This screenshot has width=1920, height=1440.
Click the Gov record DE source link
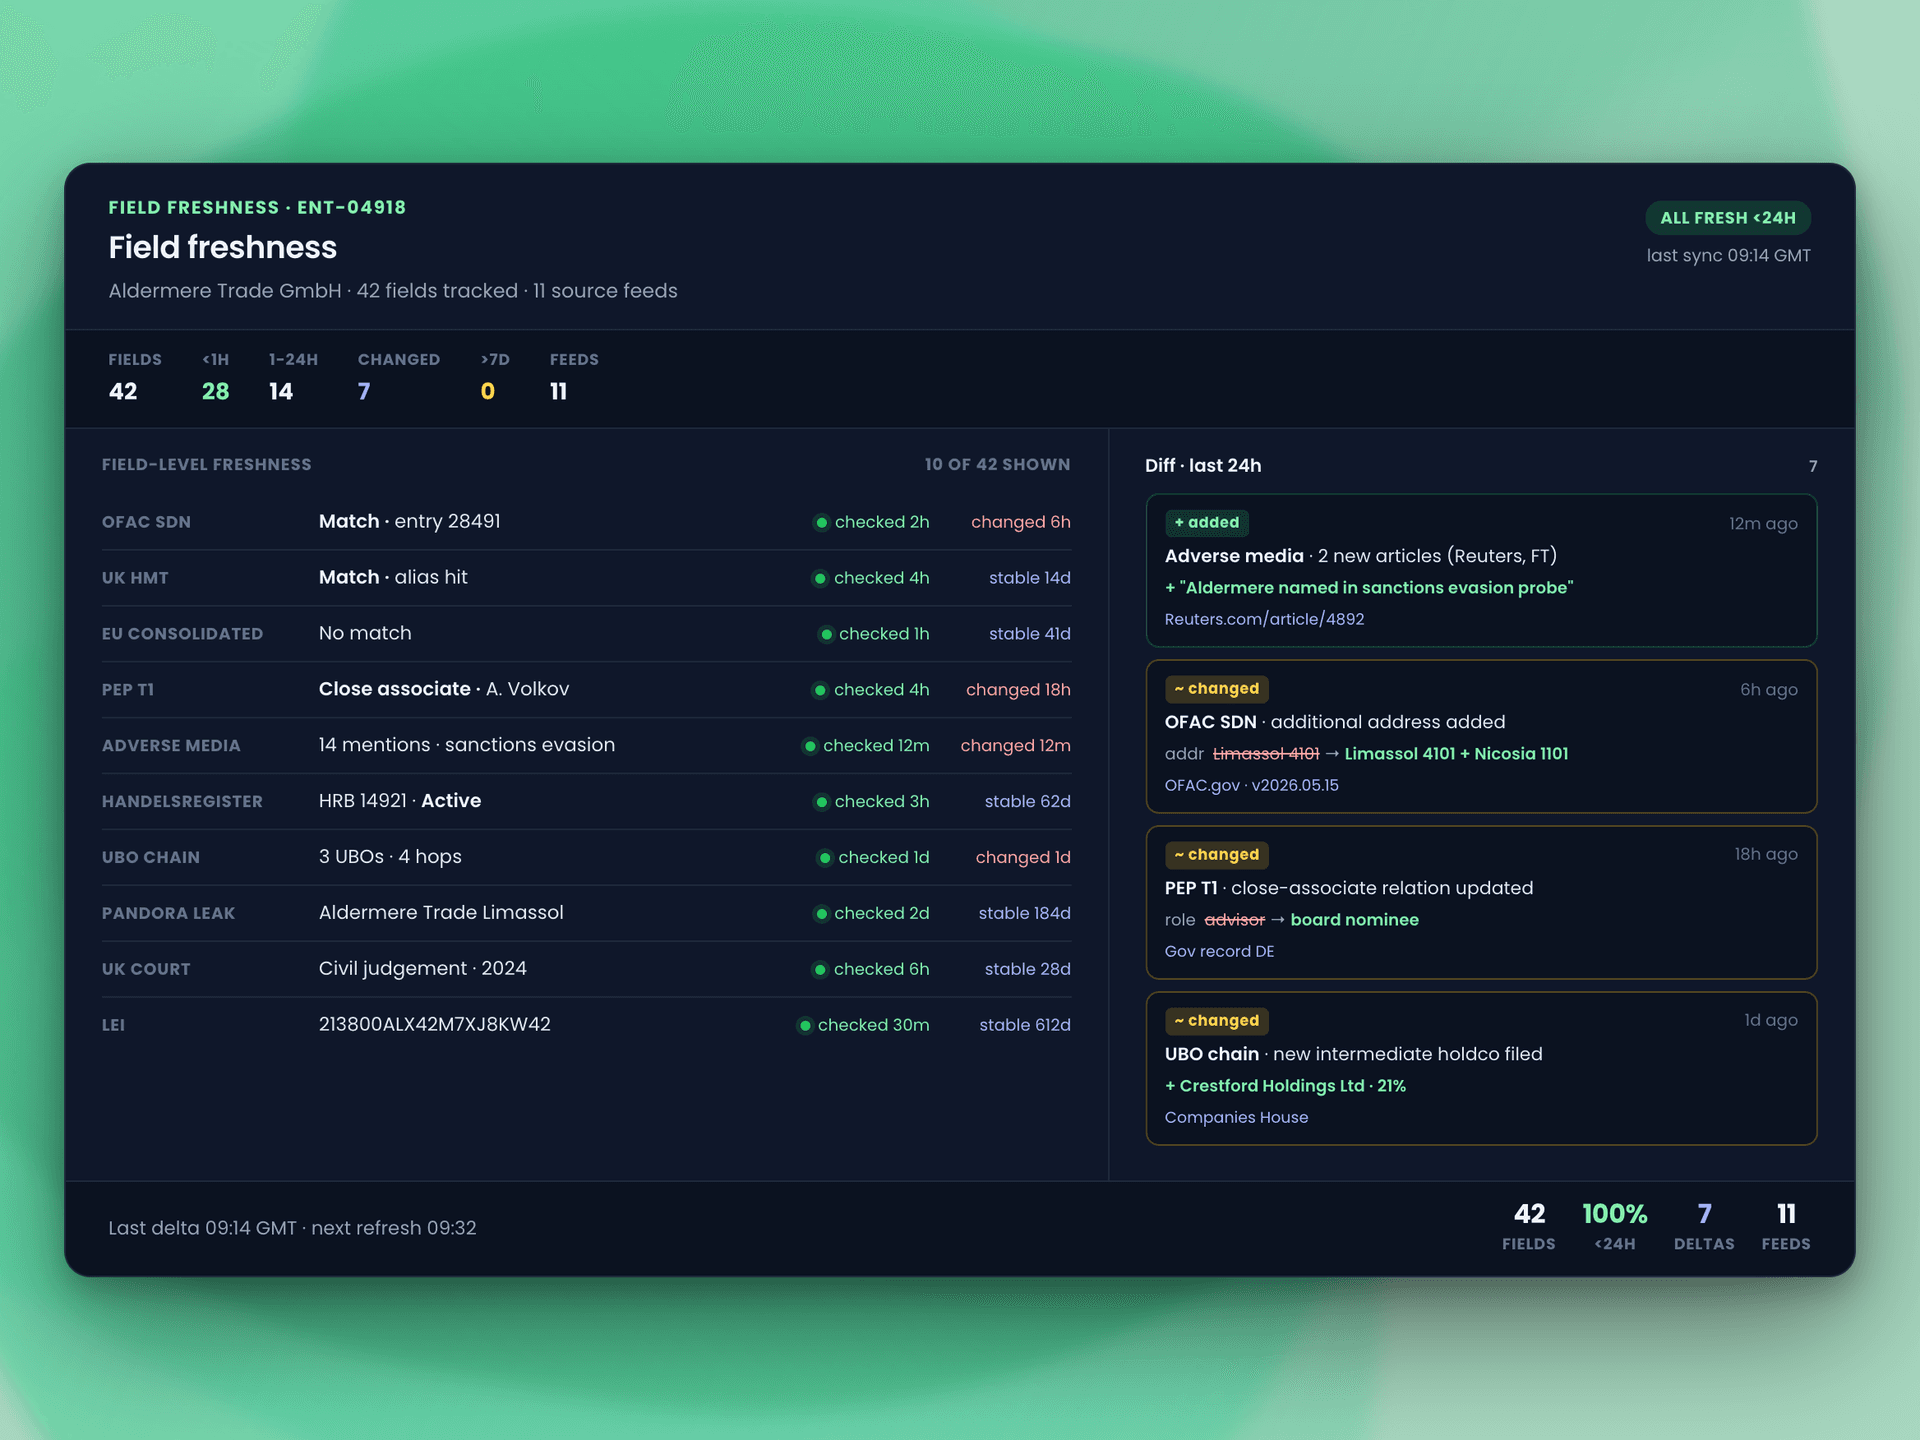pyautogui.click(x=1219, y=951)
